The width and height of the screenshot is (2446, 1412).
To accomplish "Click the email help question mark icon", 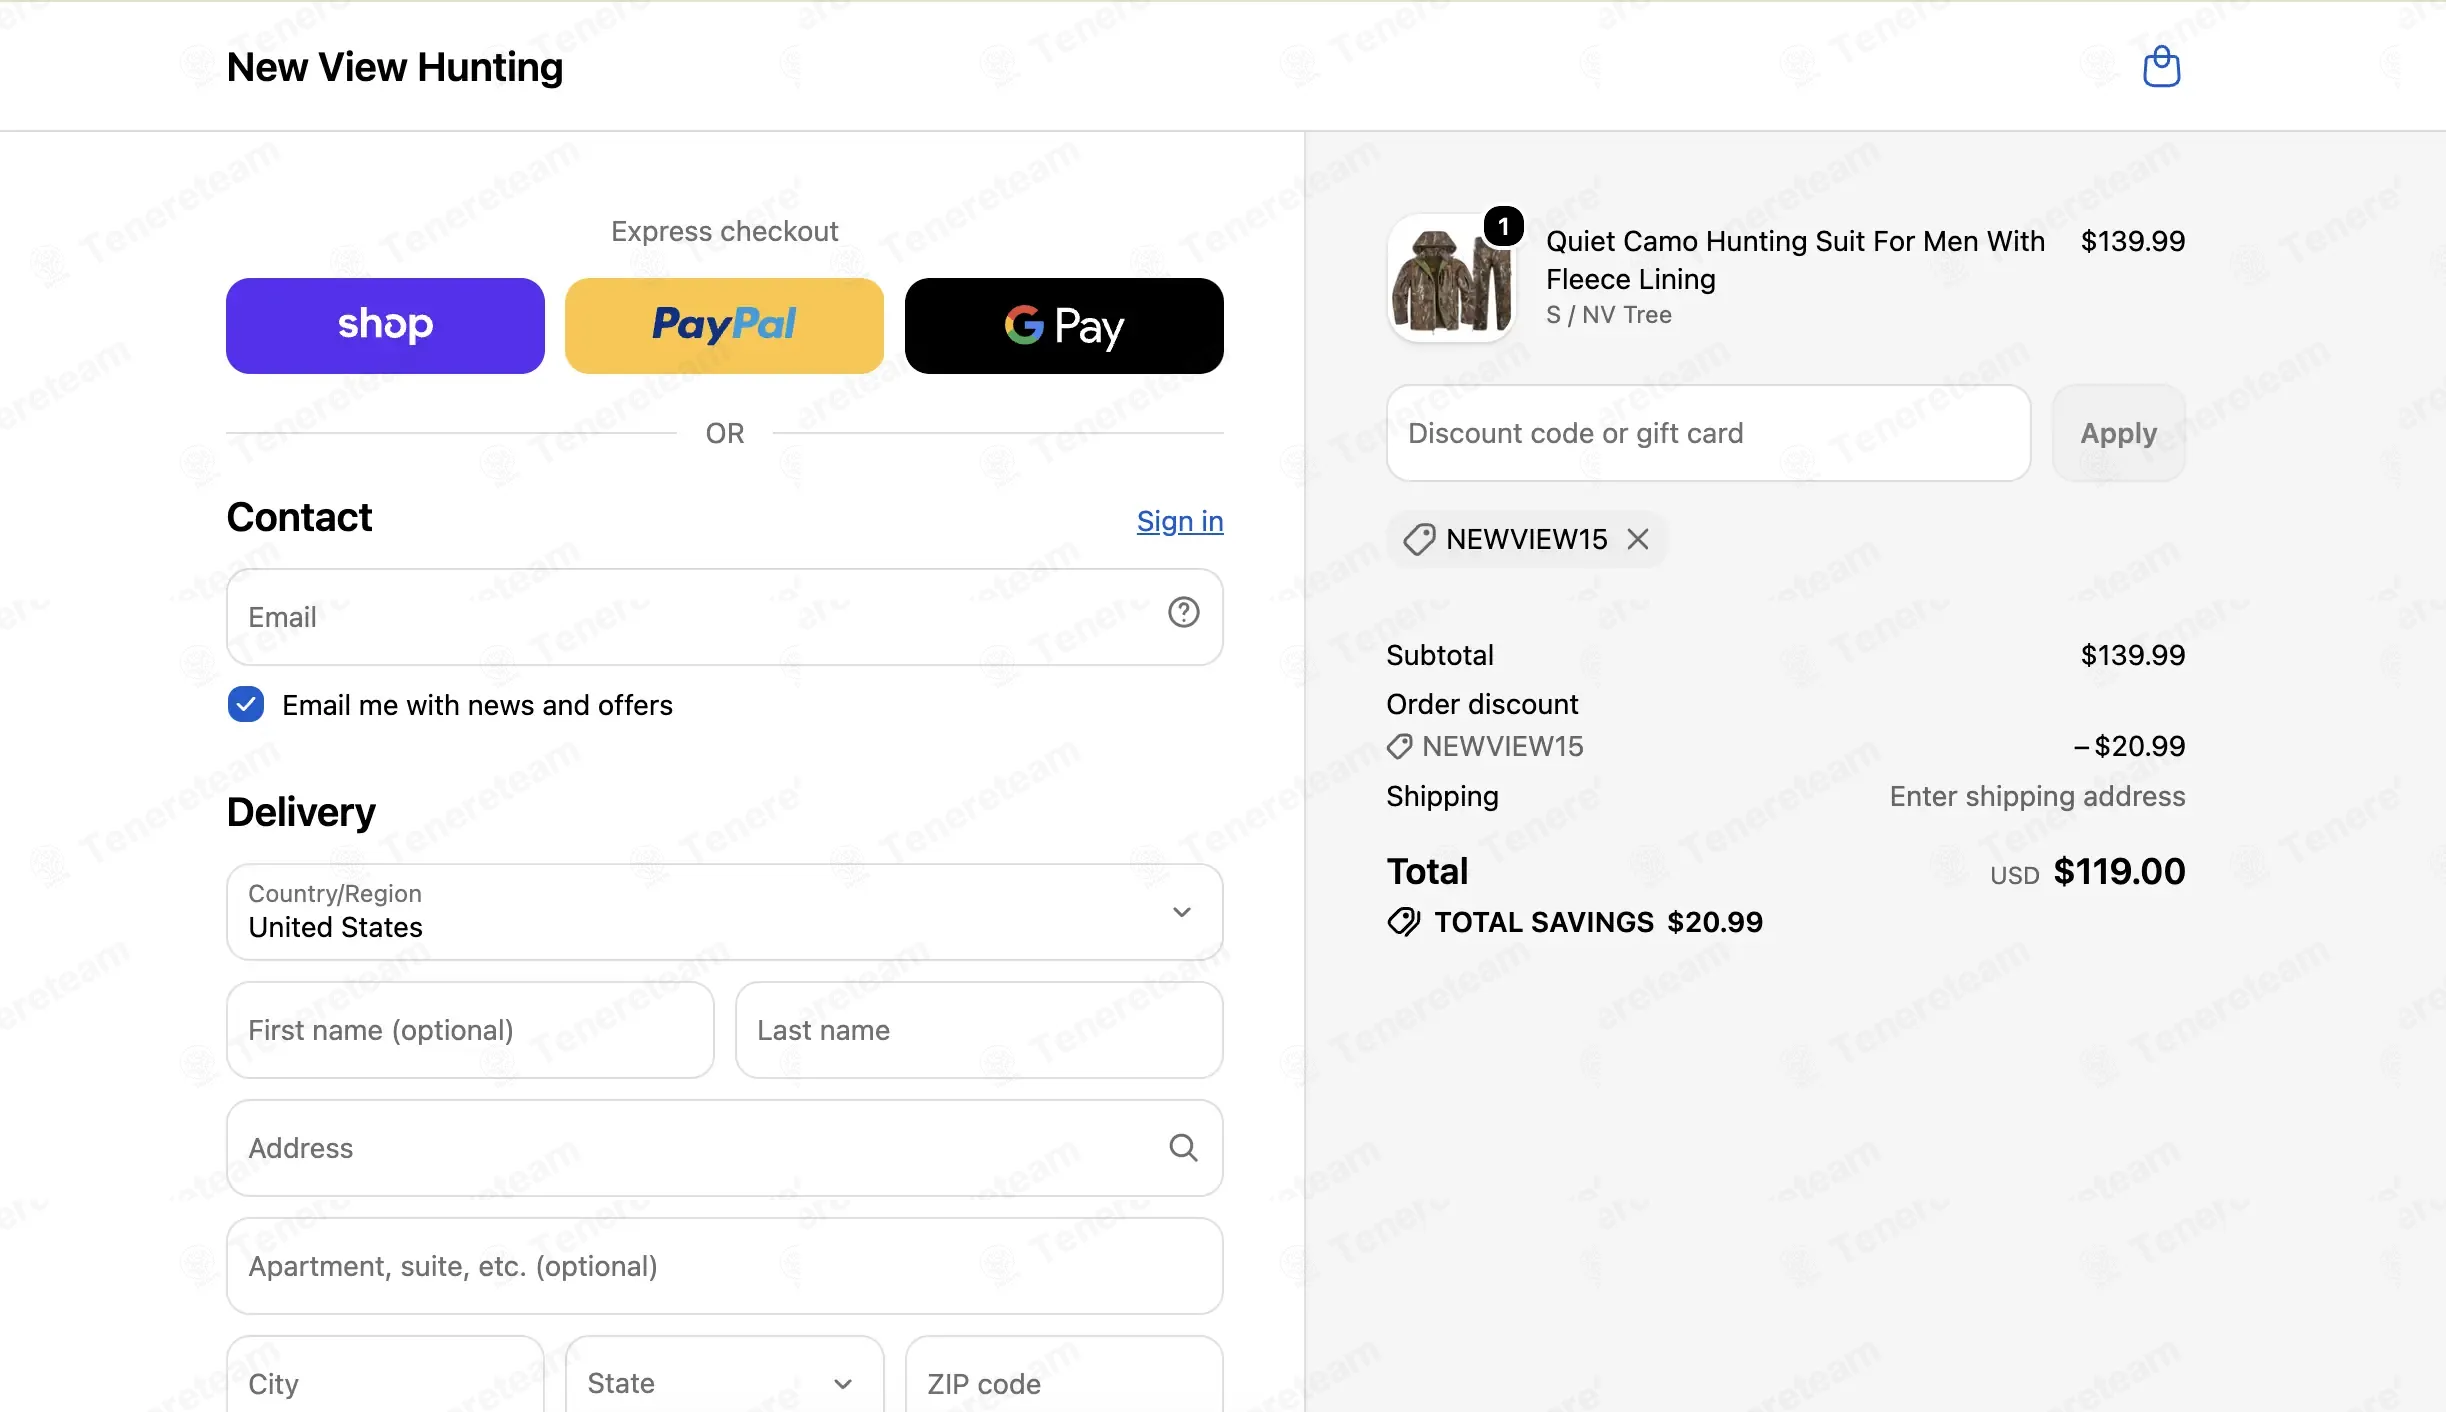I will 1183,612.
